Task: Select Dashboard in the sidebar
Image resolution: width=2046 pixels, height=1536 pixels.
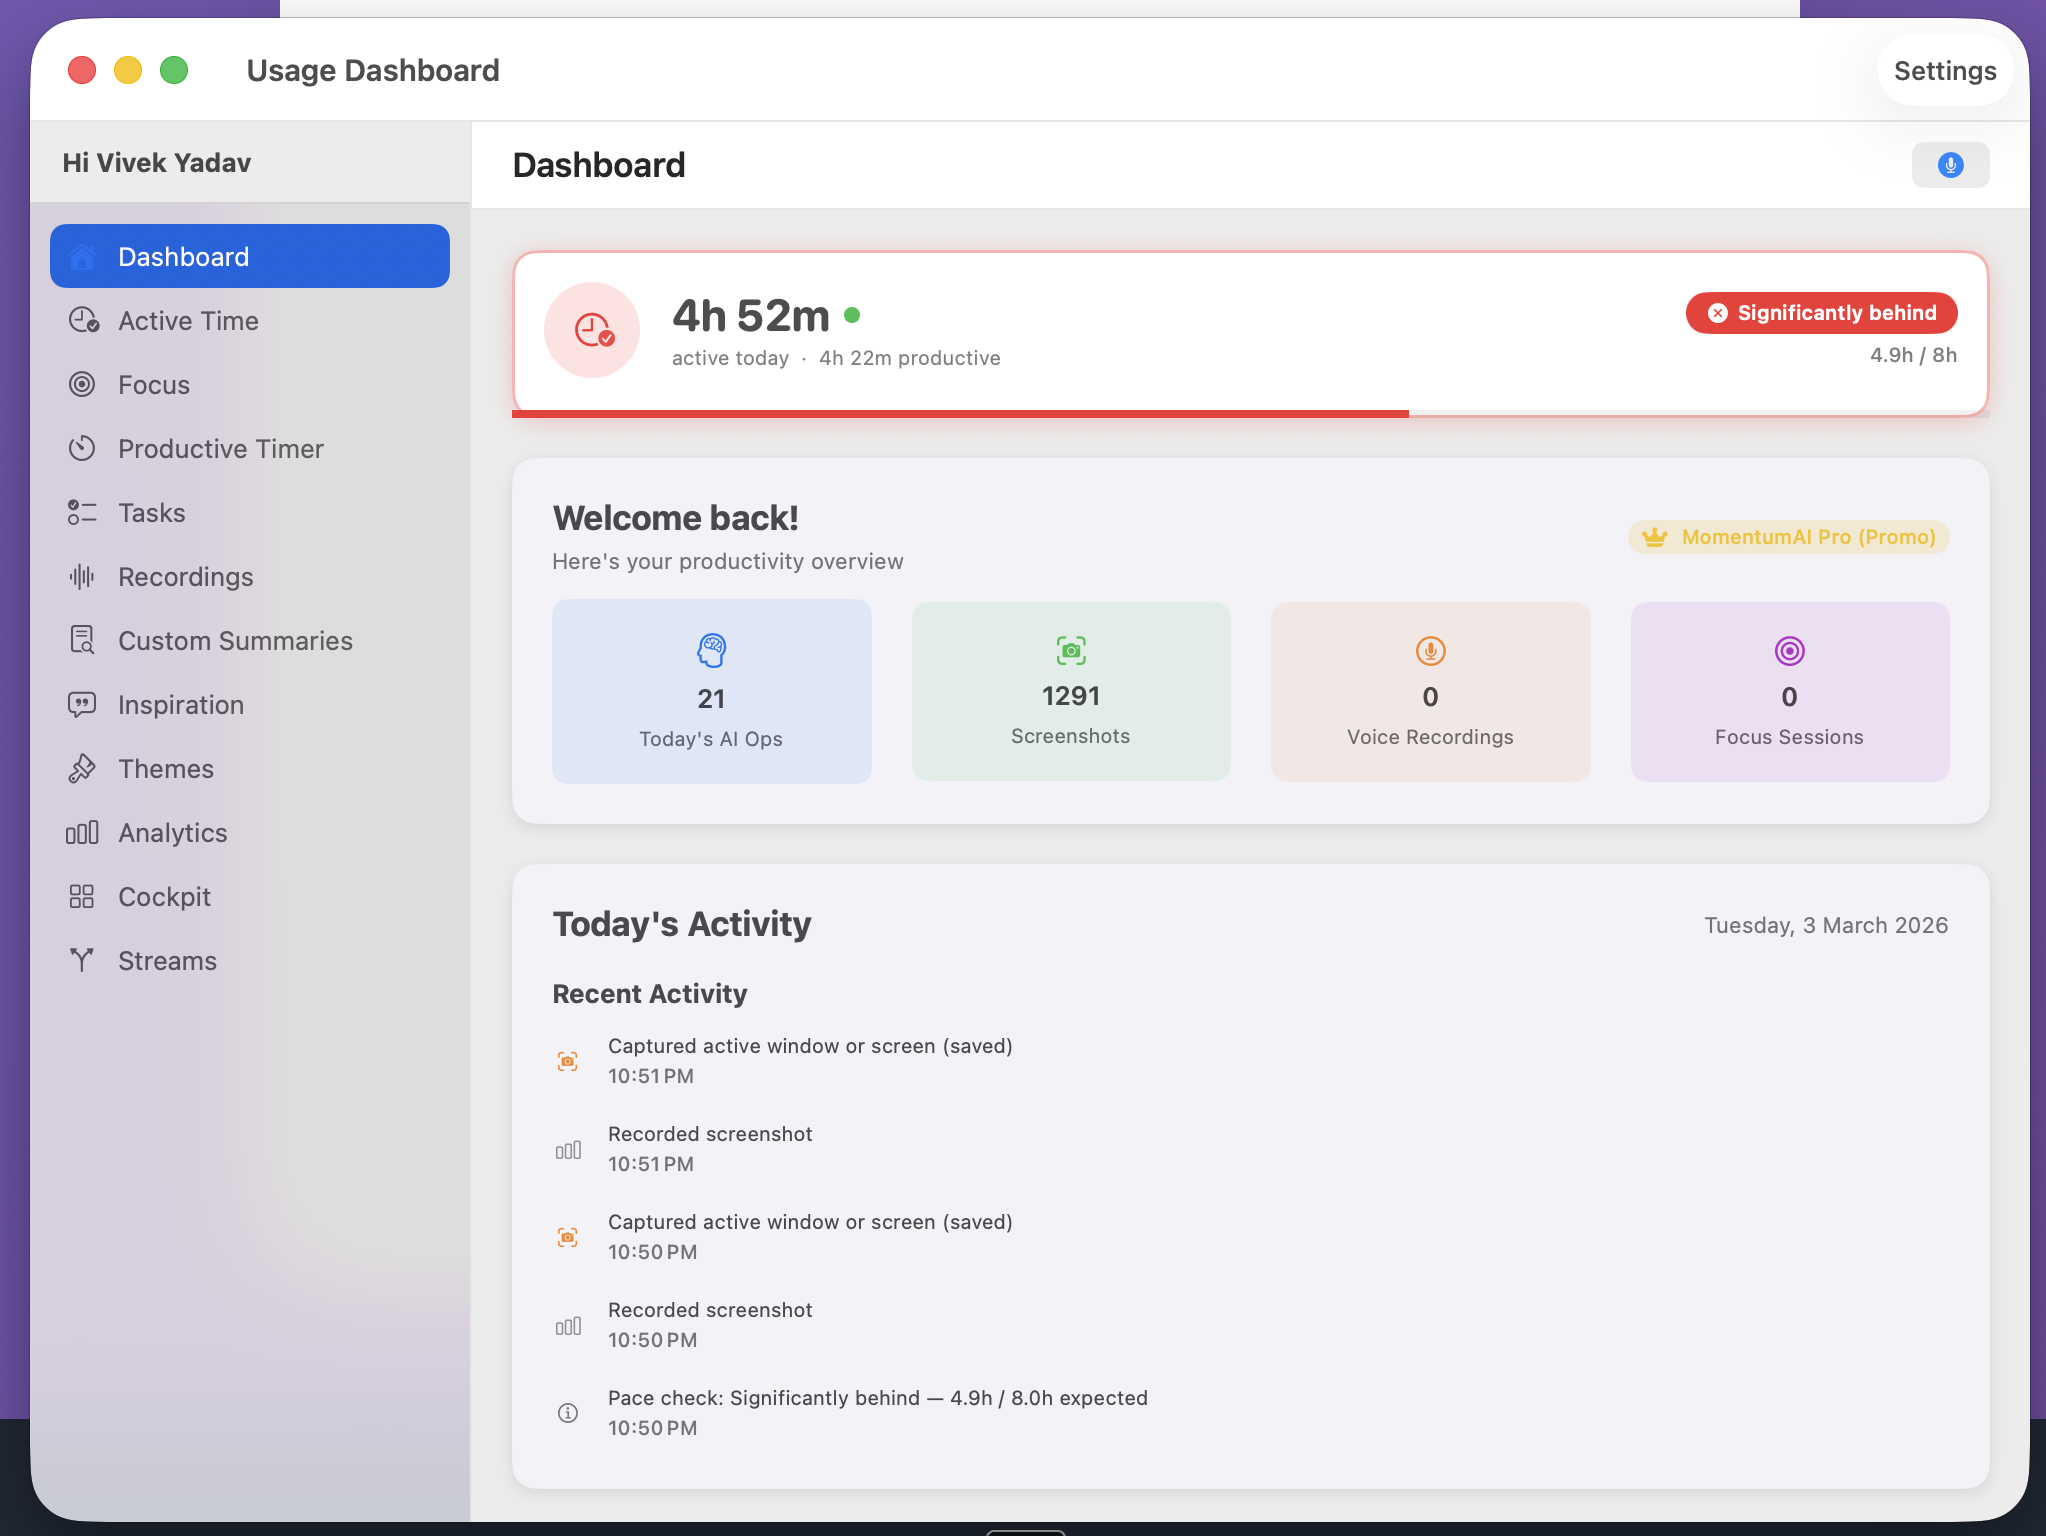Action: (x=249, y=256)
